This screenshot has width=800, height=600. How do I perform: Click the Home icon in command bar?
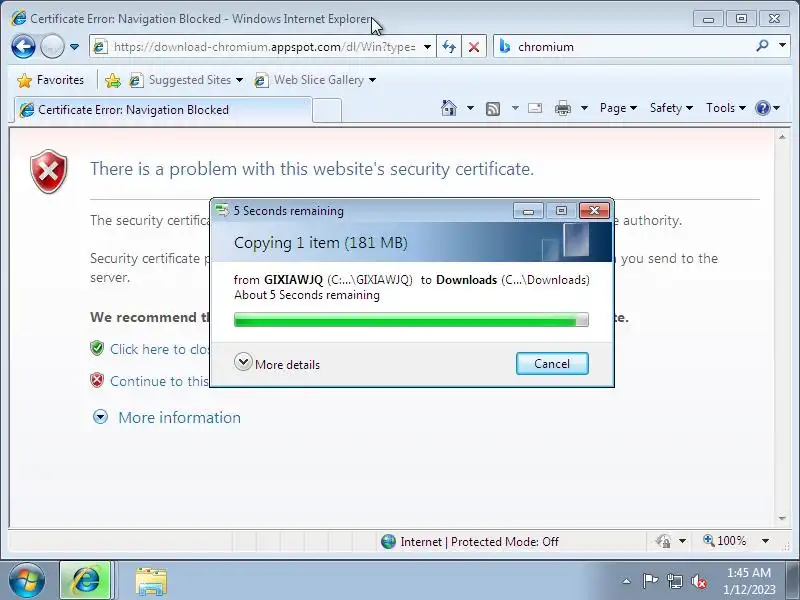pyautogui.click(x=449, y=108)
